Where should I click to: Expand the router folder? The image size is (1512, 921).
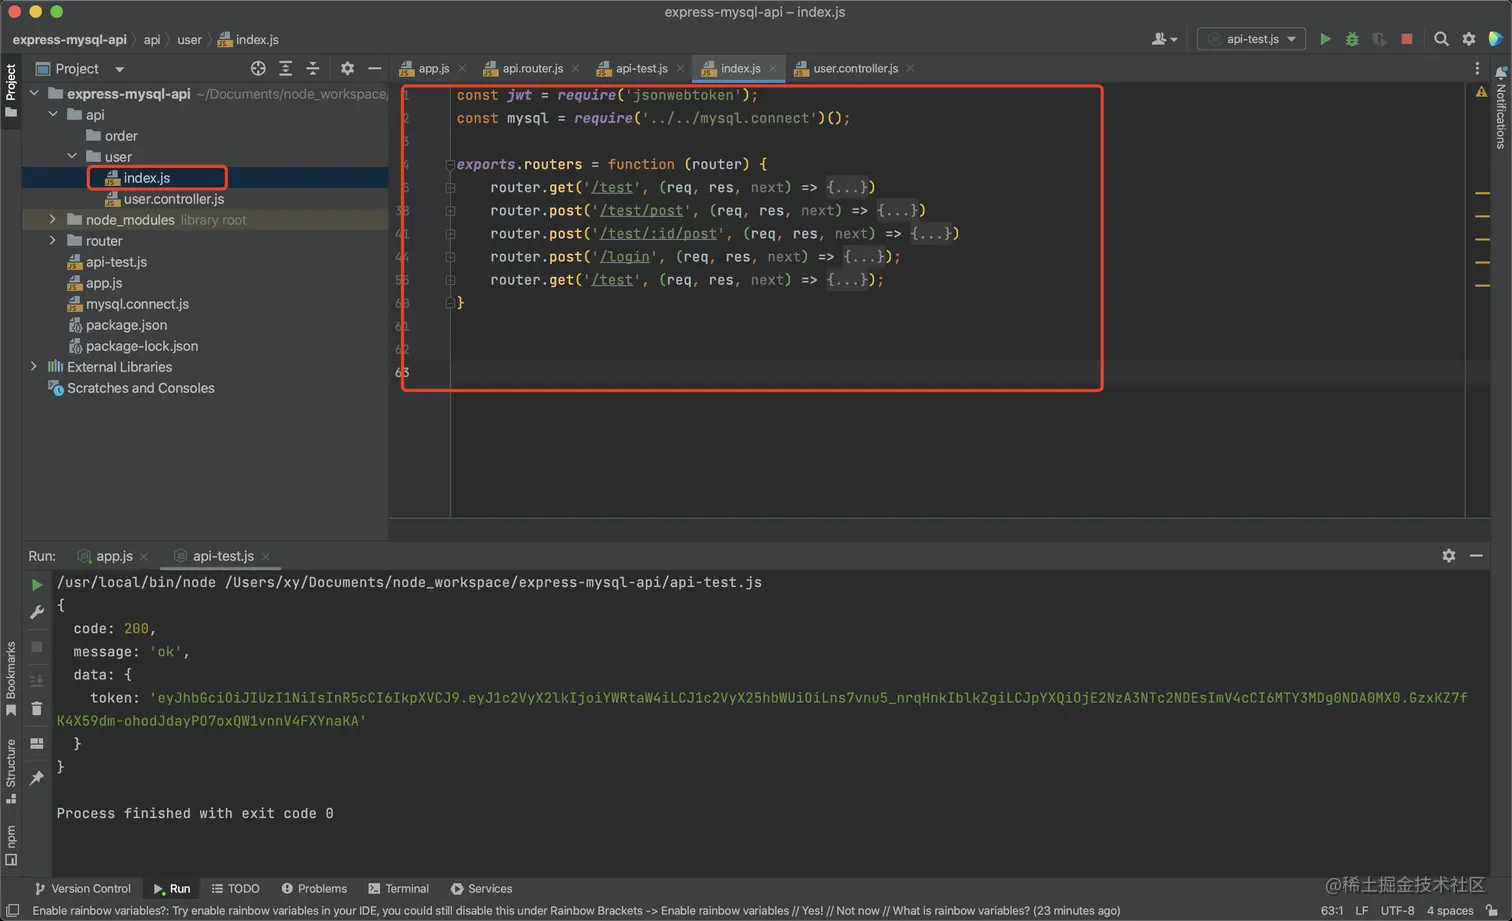[53, 240]
